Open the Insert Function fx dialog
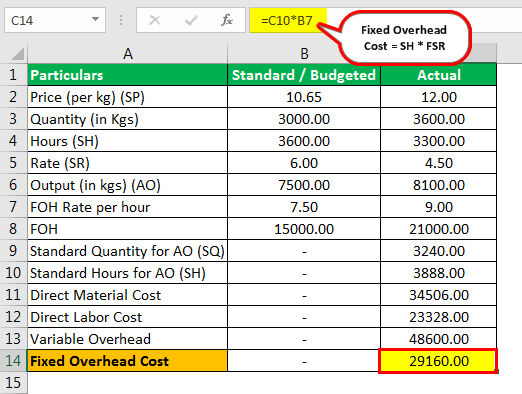Image resolution: width=522 pixels, height=394 pixels. tap(227, 20)
